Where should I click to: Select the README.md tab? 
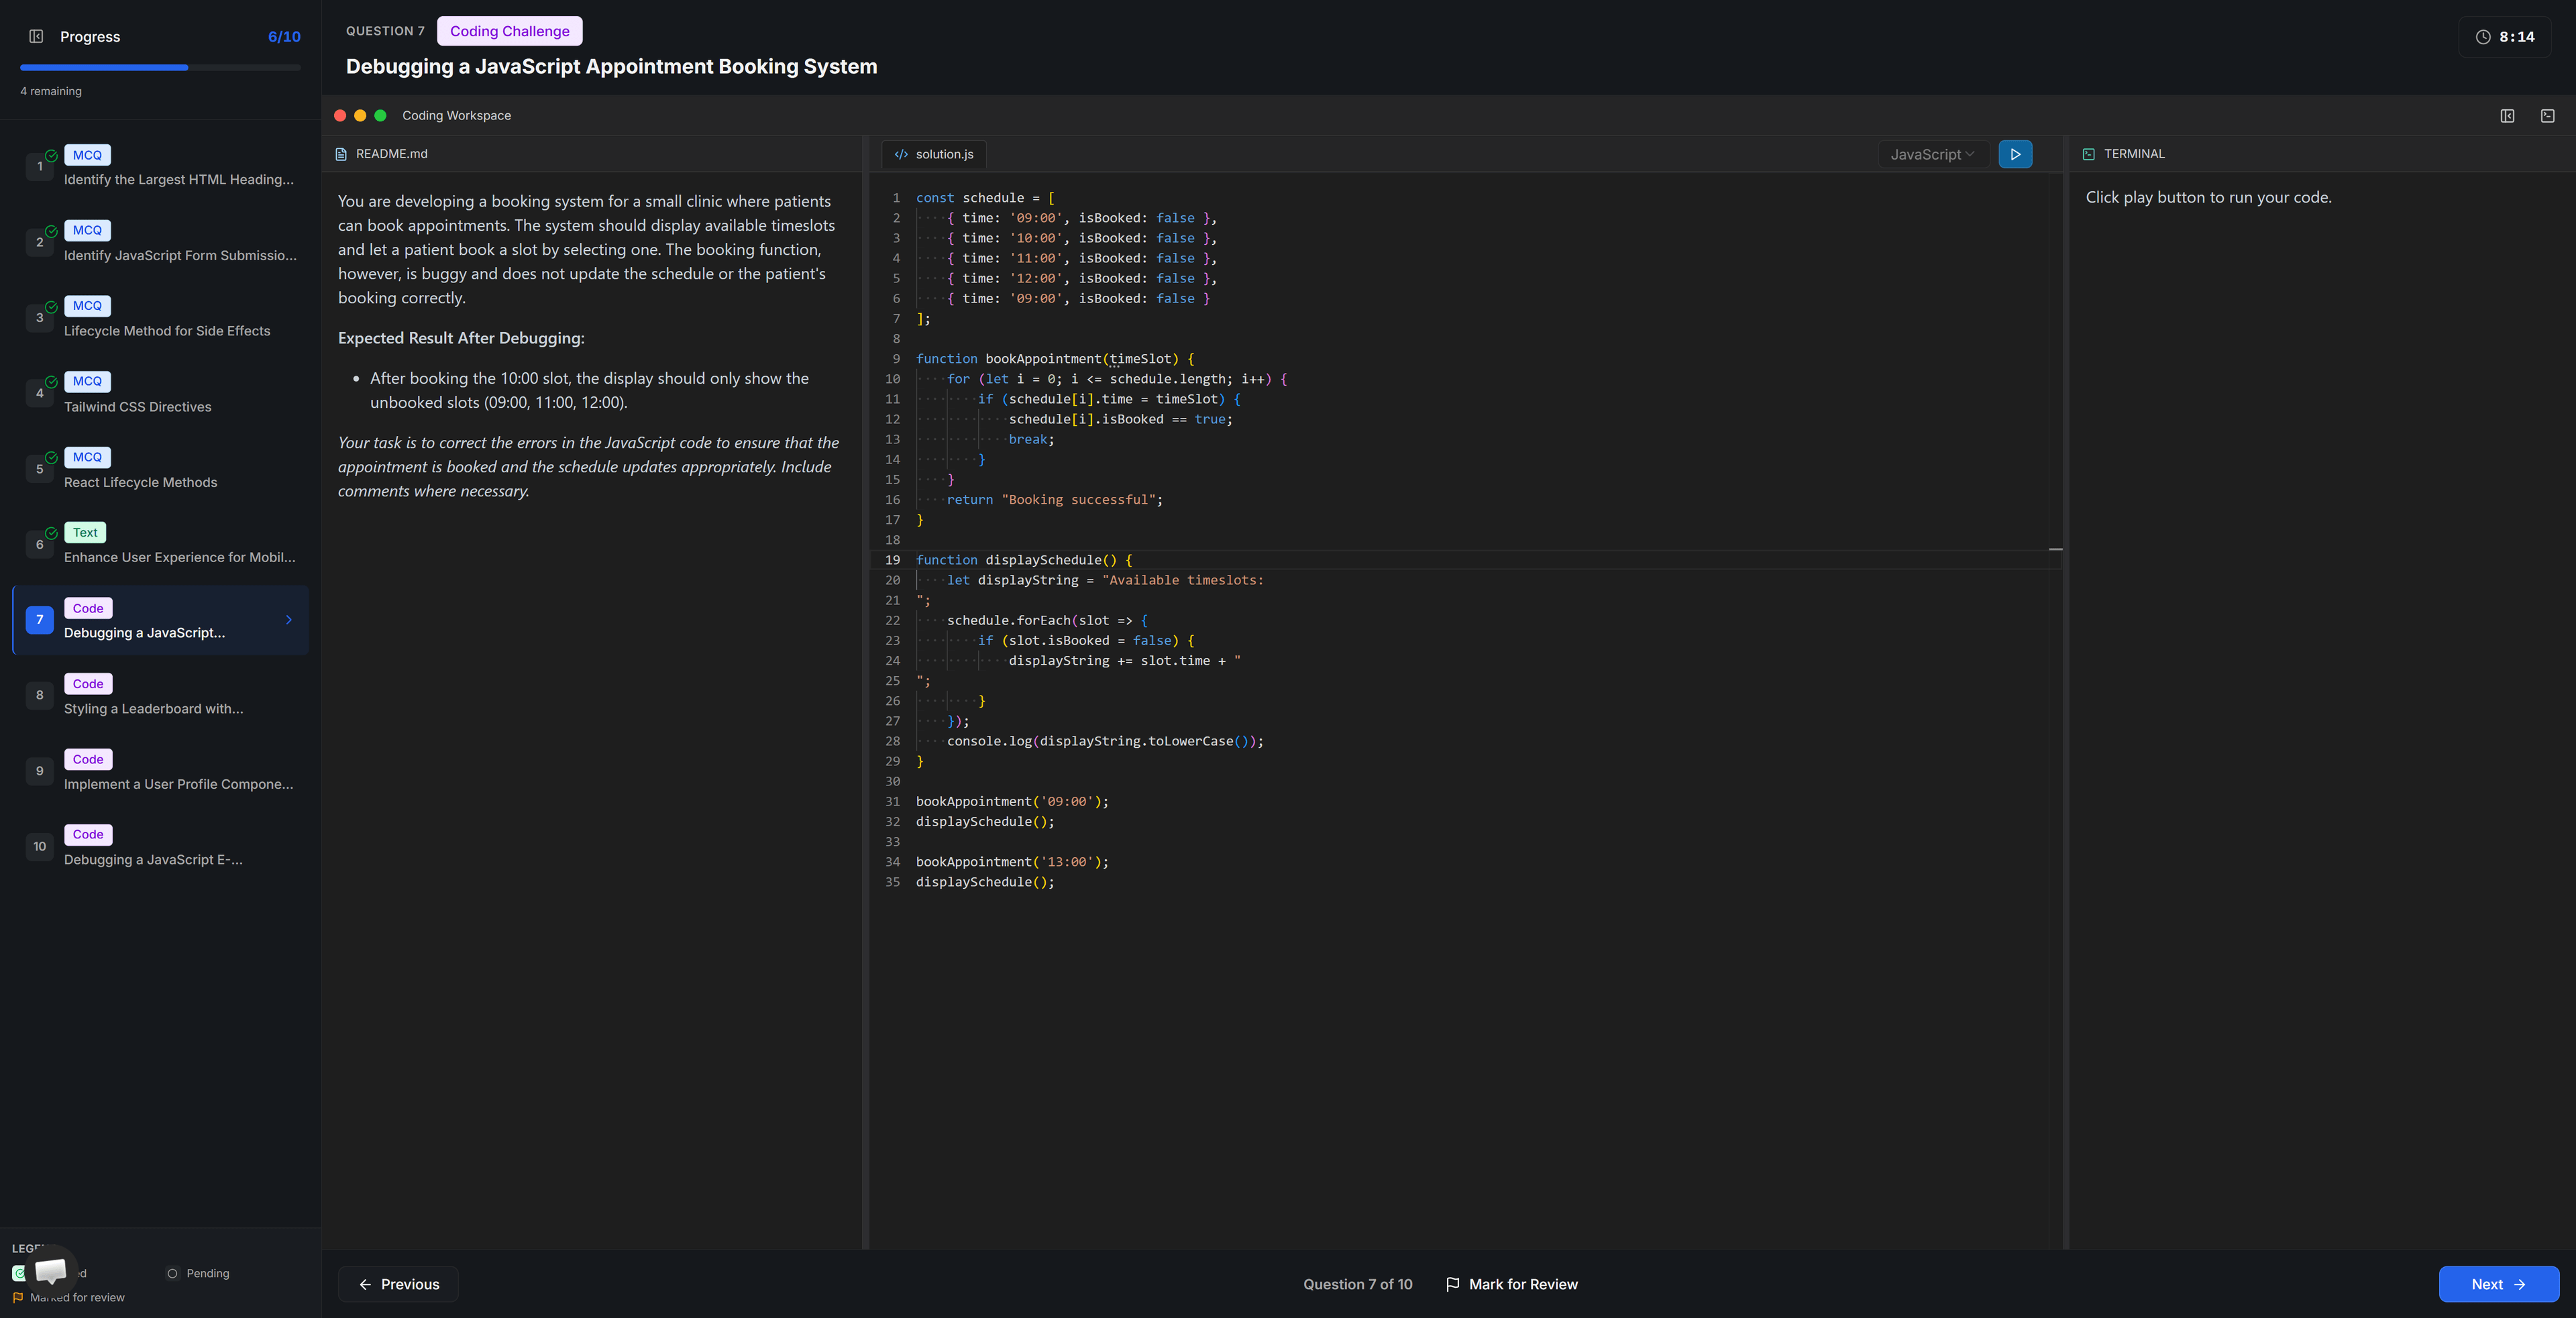pyautogui.click(x=381, y=154)
